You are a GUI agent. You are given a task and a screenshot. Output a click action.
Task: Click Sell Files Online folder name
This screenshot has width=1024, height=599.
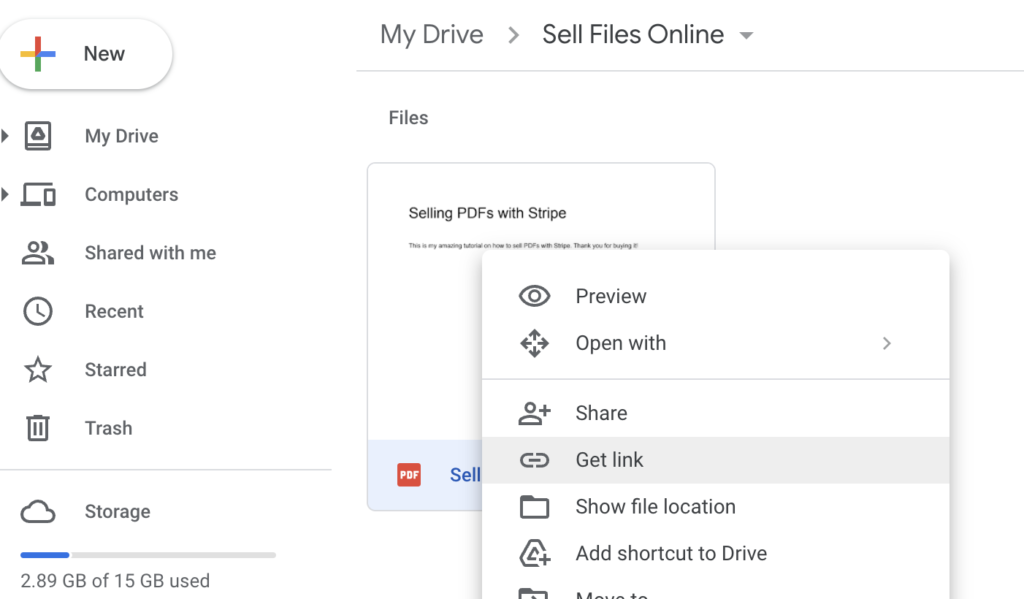[633, 35]
